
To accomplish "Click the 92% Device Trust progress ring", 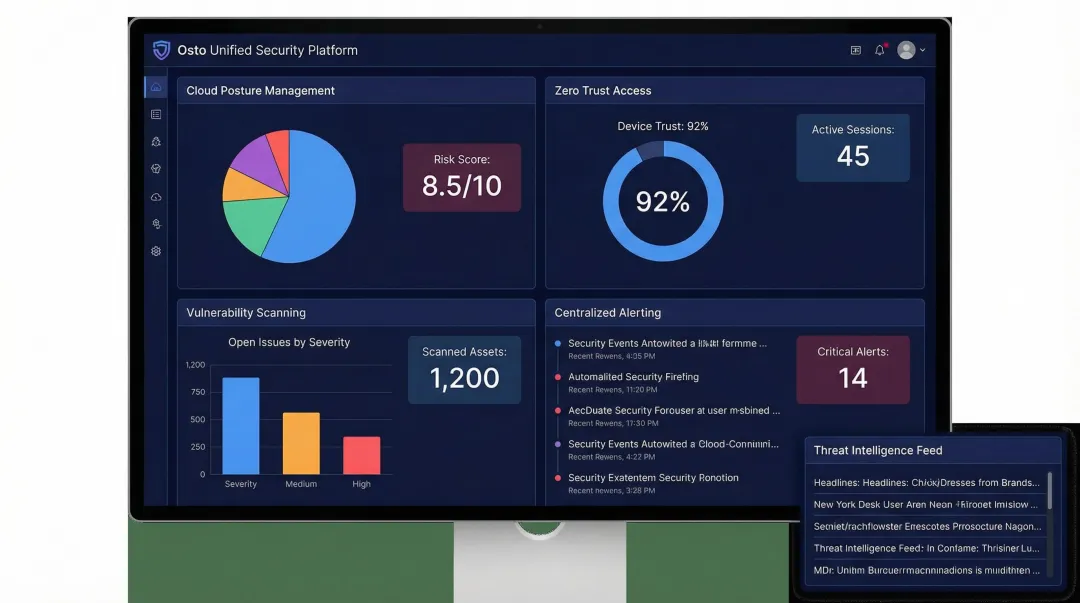I will [x=662, y=201].
